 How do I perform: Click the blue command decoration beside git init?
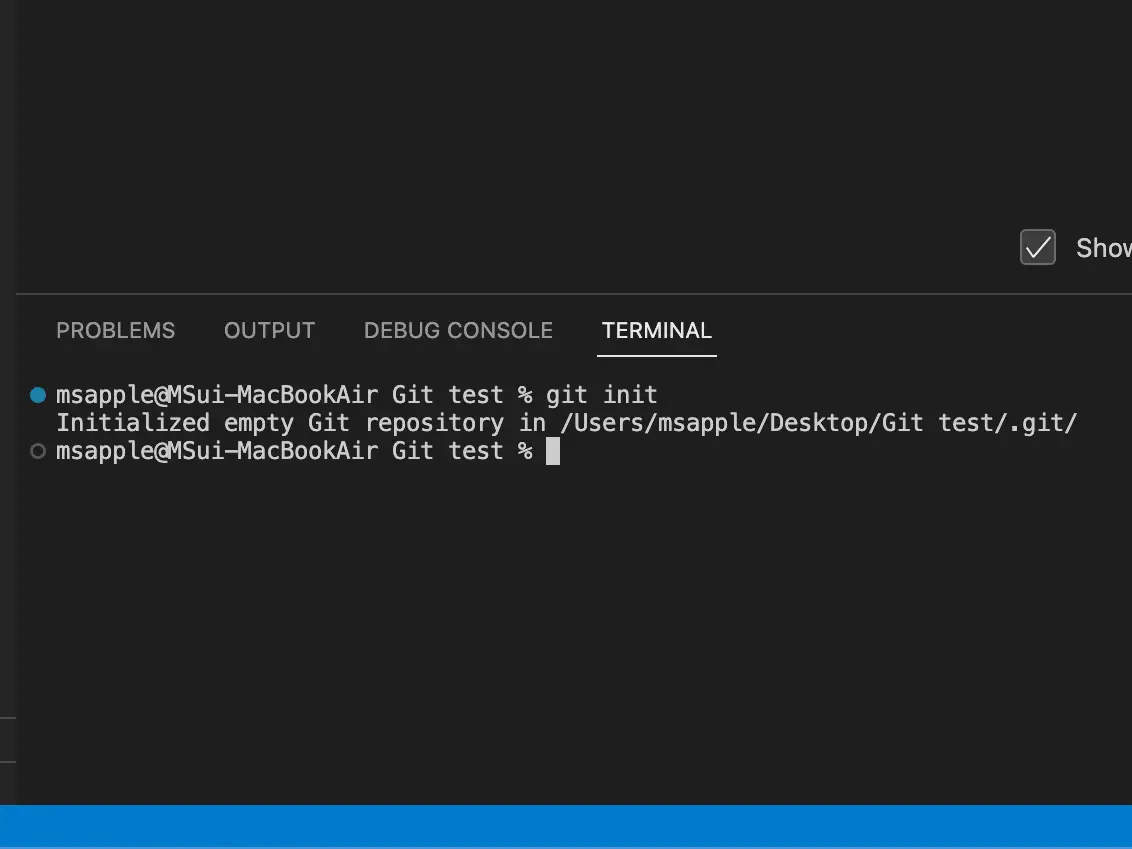(37, 394)
